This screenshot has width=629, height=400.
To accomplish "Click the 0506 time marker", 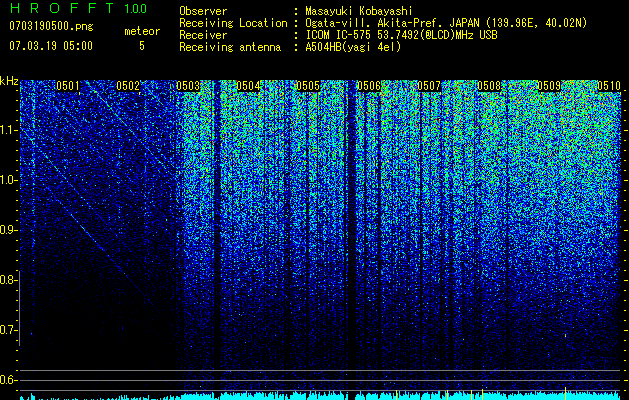I will (x=369, y=86).
